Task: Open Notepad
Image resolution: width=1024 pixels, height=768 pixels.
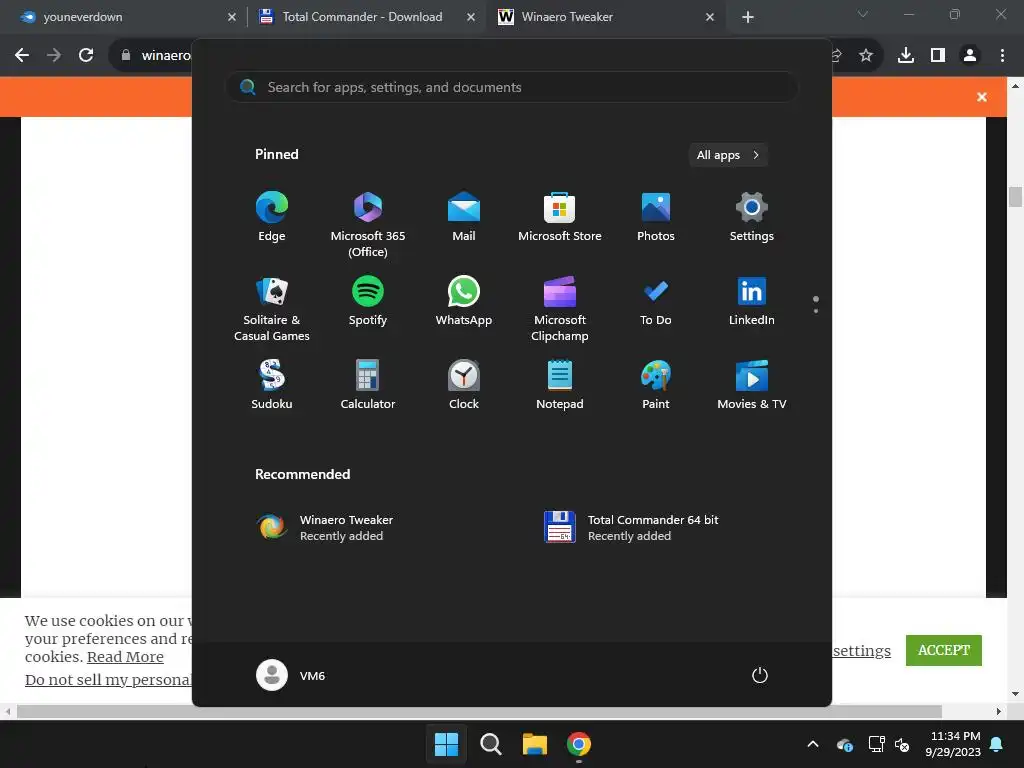Action: pyautogui.click(x=560, y=386)
